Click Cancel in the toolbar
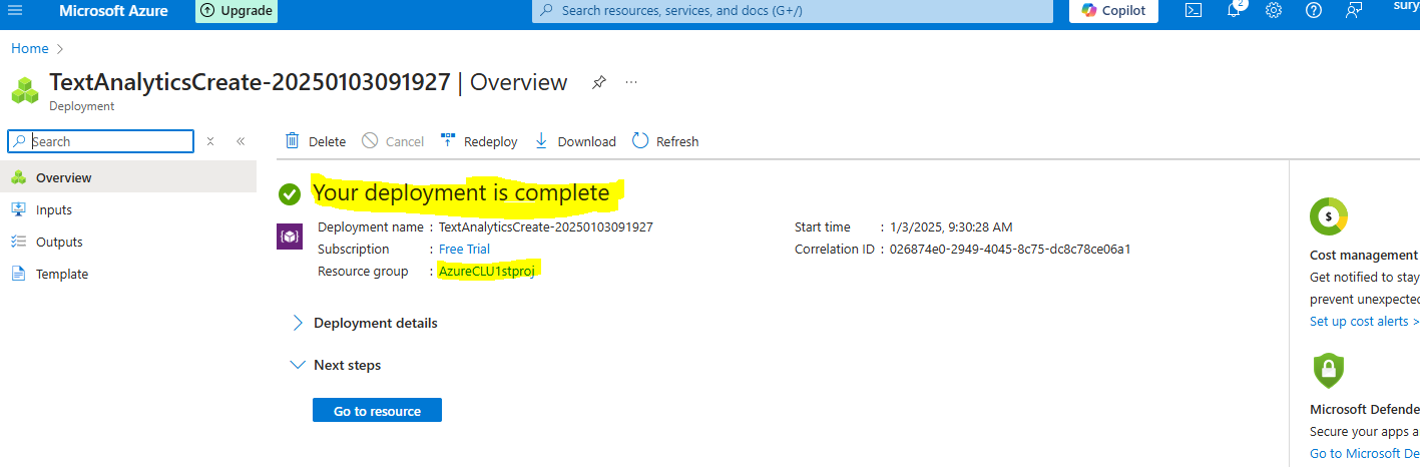This screenshot has height=467, width=1420. [393, 141]
